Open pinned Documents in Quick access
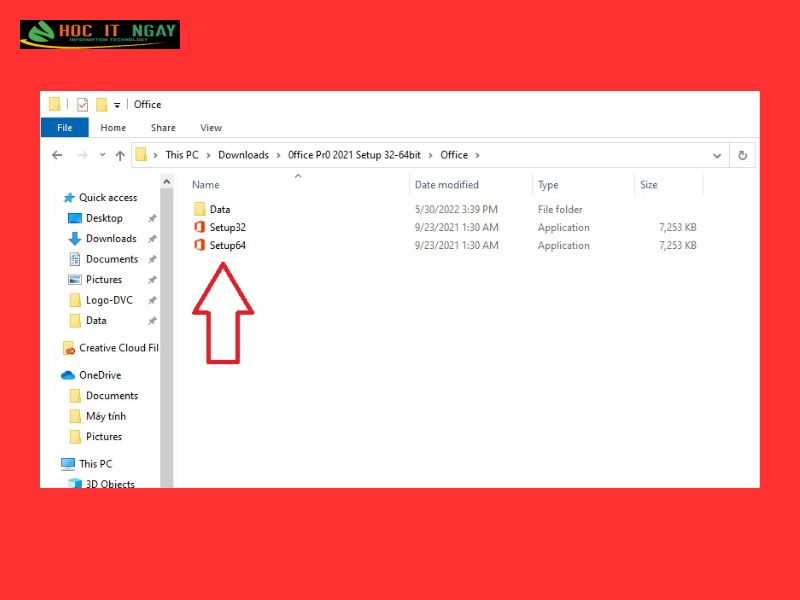 pos(112,259)
